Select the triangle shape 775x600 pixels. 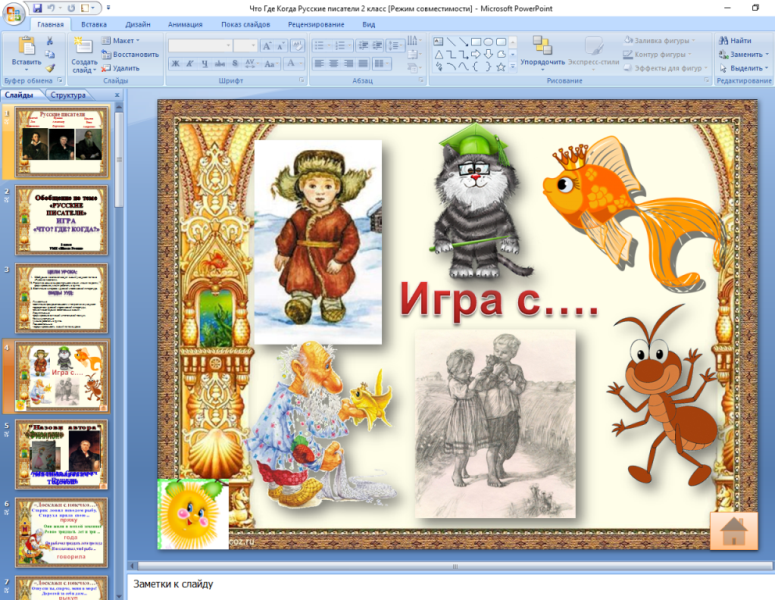[x=438, y=54]
